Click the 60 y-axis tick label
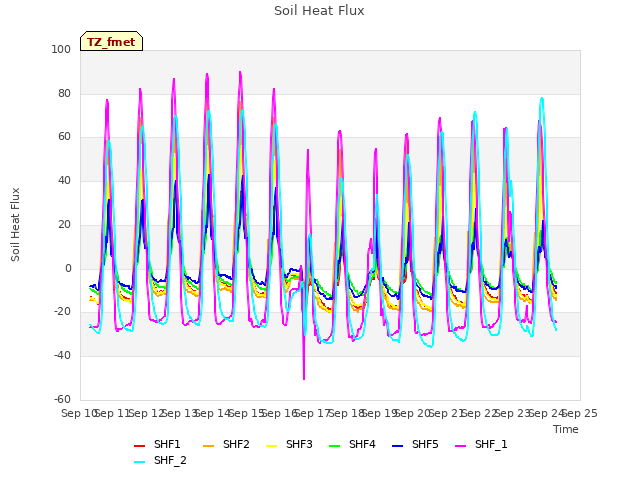 64,137
